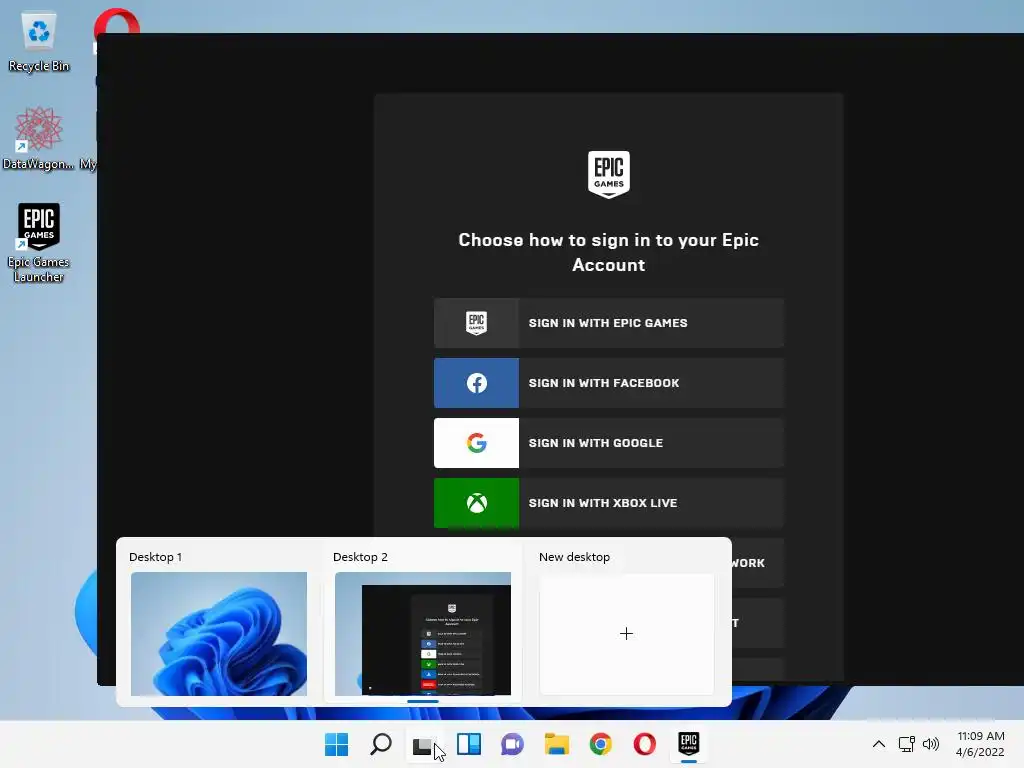The width and height of the screenshot is (1024, 768).
Task: Open File Explorer from taskbar
Action: coord(556,744)
